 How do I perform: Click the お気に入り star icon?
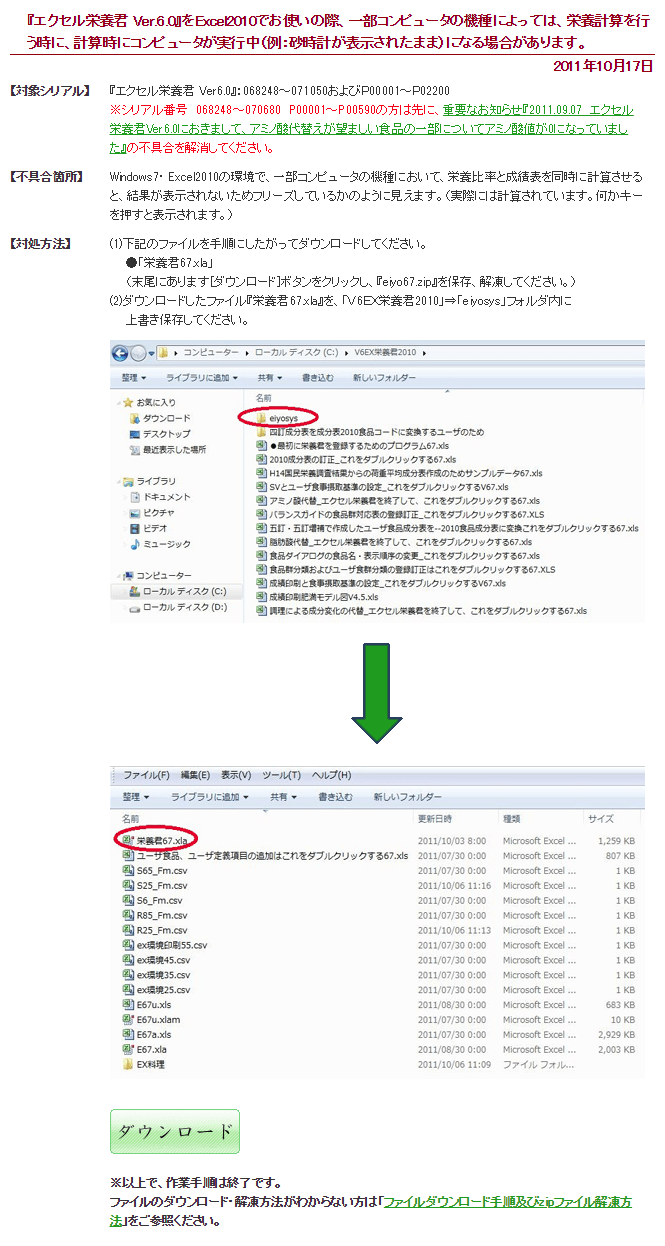click(x=127, y=402)
